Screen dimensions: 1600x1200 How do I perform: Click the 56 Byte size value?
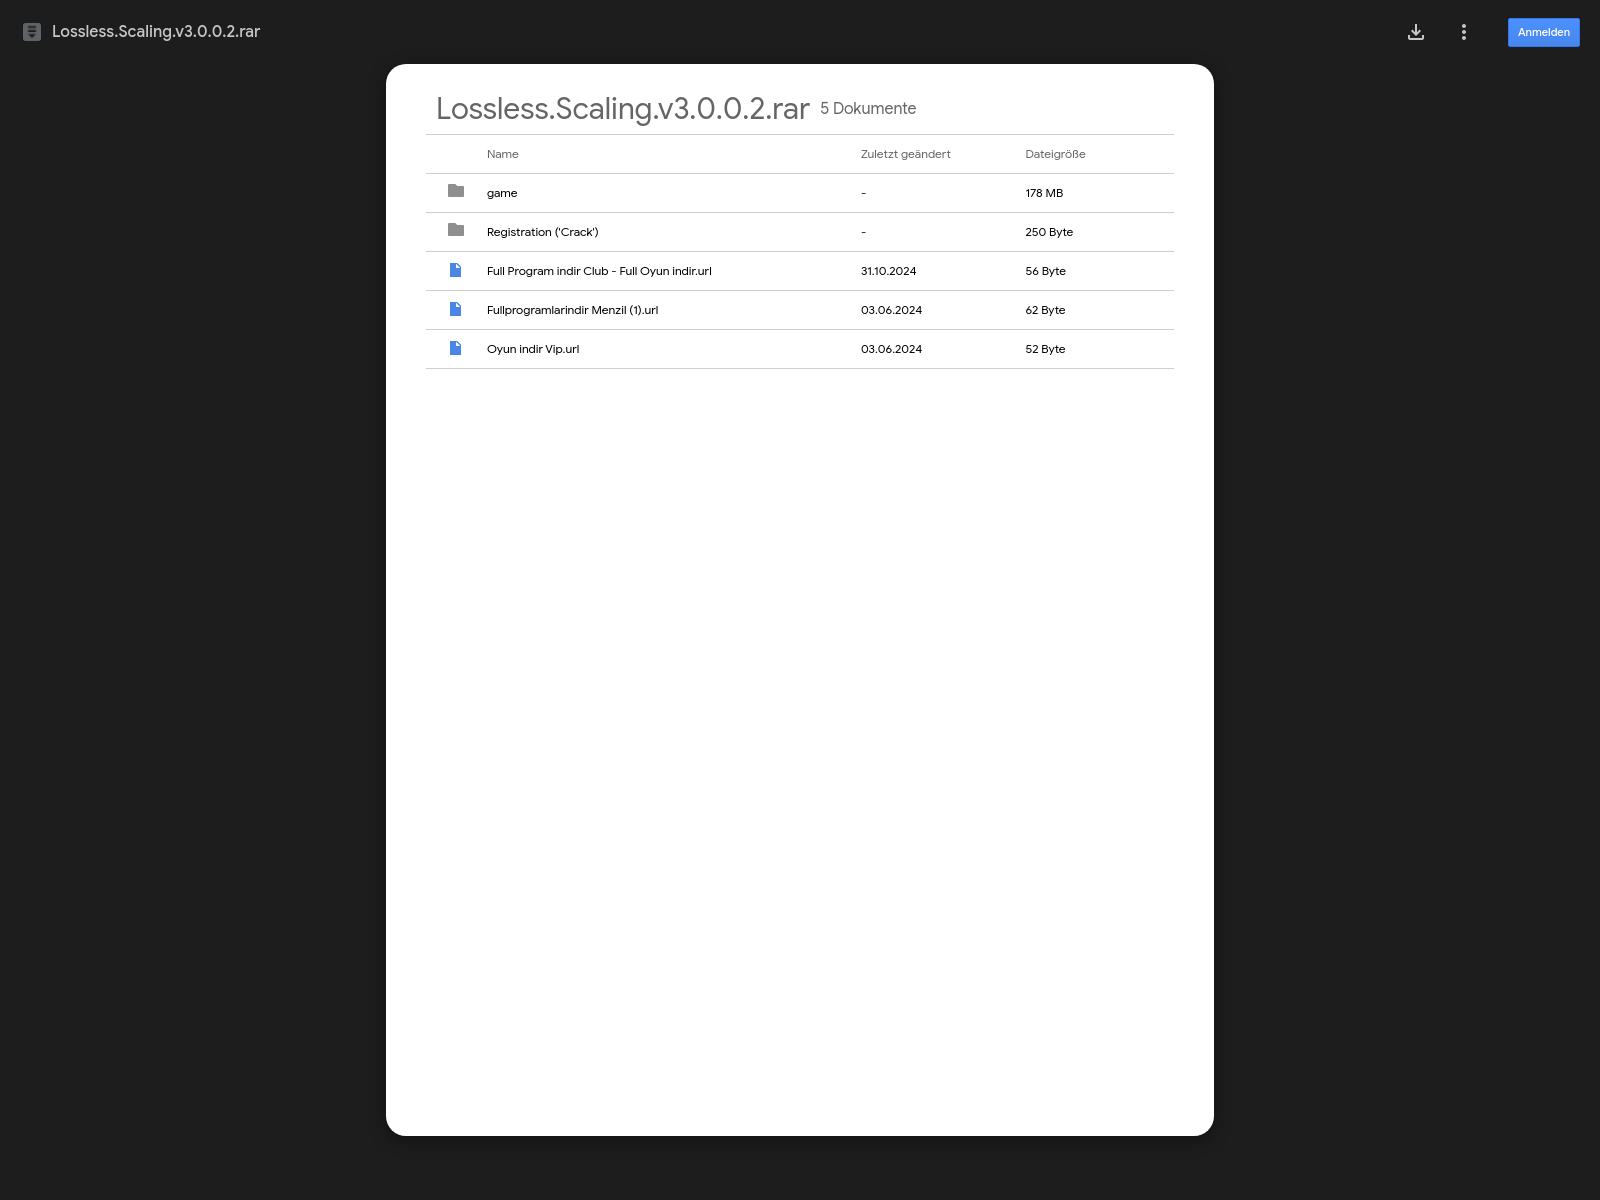click(1046, 271)
